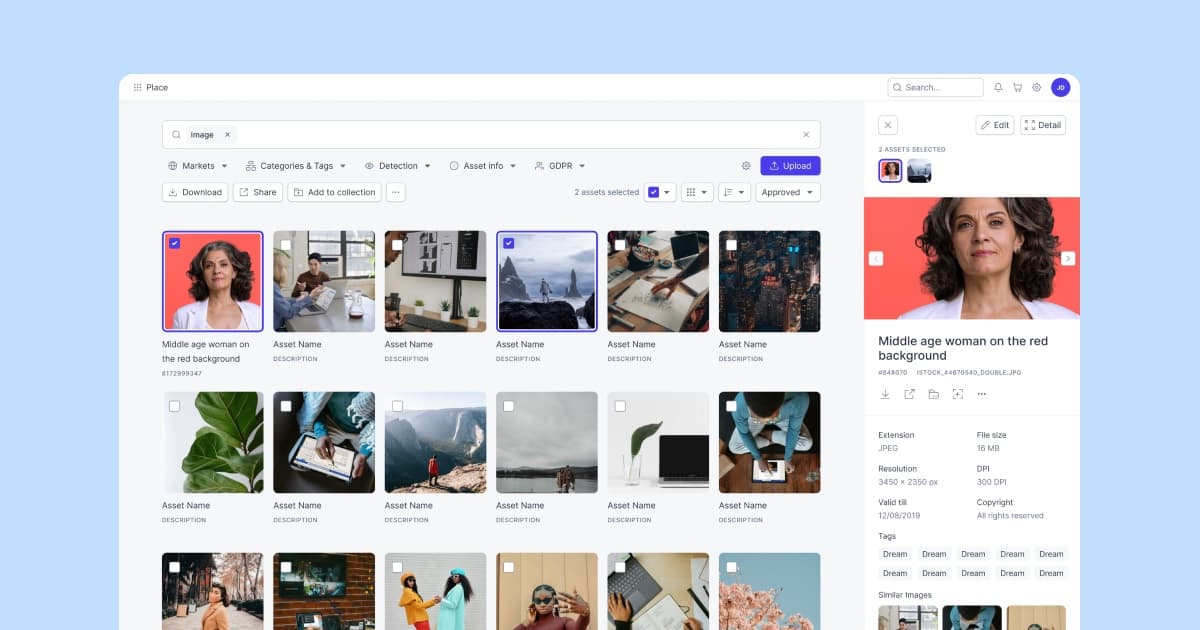Open the ellipsis menu in the detail panel

coord(981,394)
